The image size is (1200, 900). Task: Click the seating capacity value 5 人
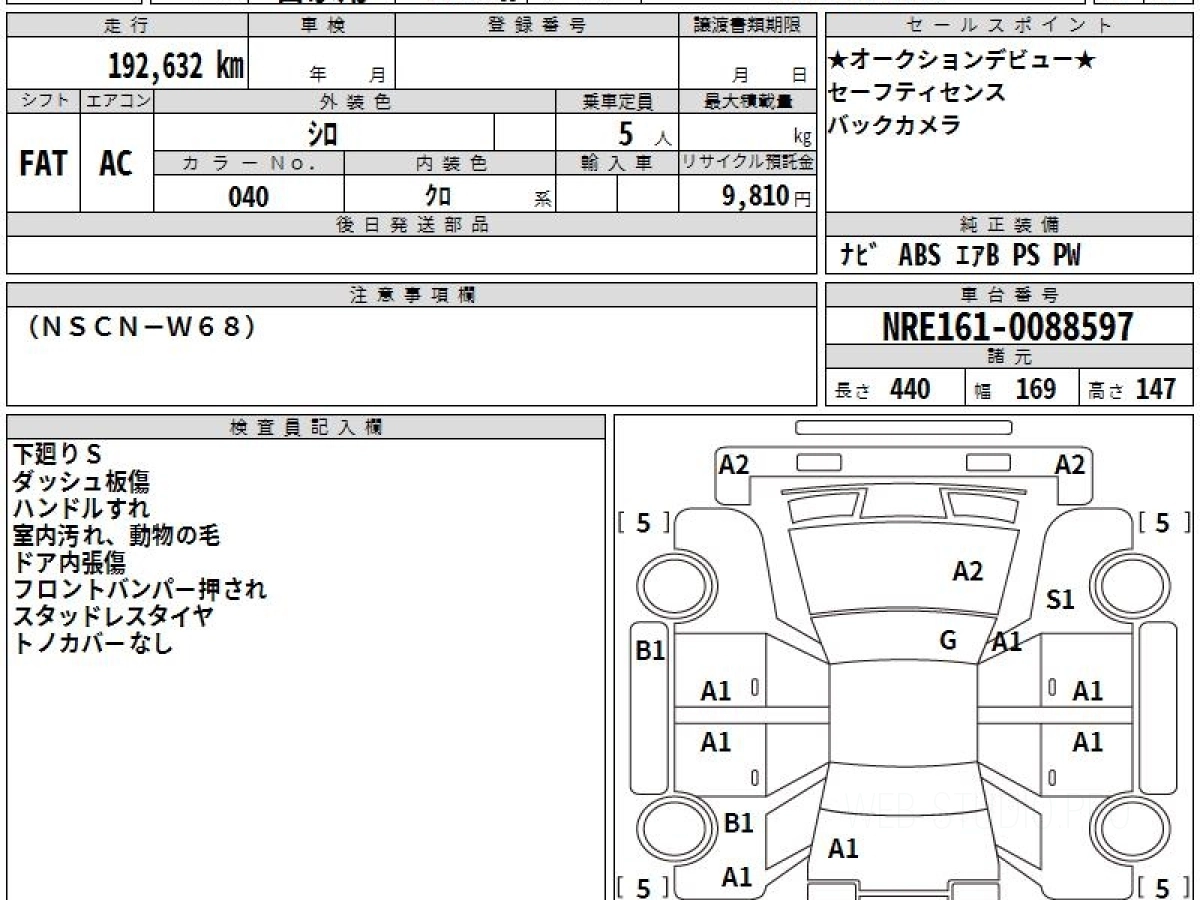pyautogui.click(x=645, y=133)
